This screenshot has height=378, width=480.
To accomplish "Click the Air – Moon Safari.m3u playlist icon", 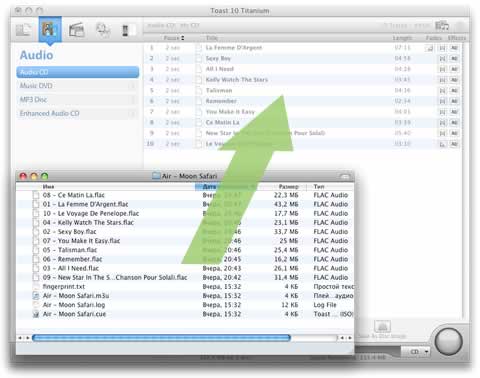I will pos(36,296).
